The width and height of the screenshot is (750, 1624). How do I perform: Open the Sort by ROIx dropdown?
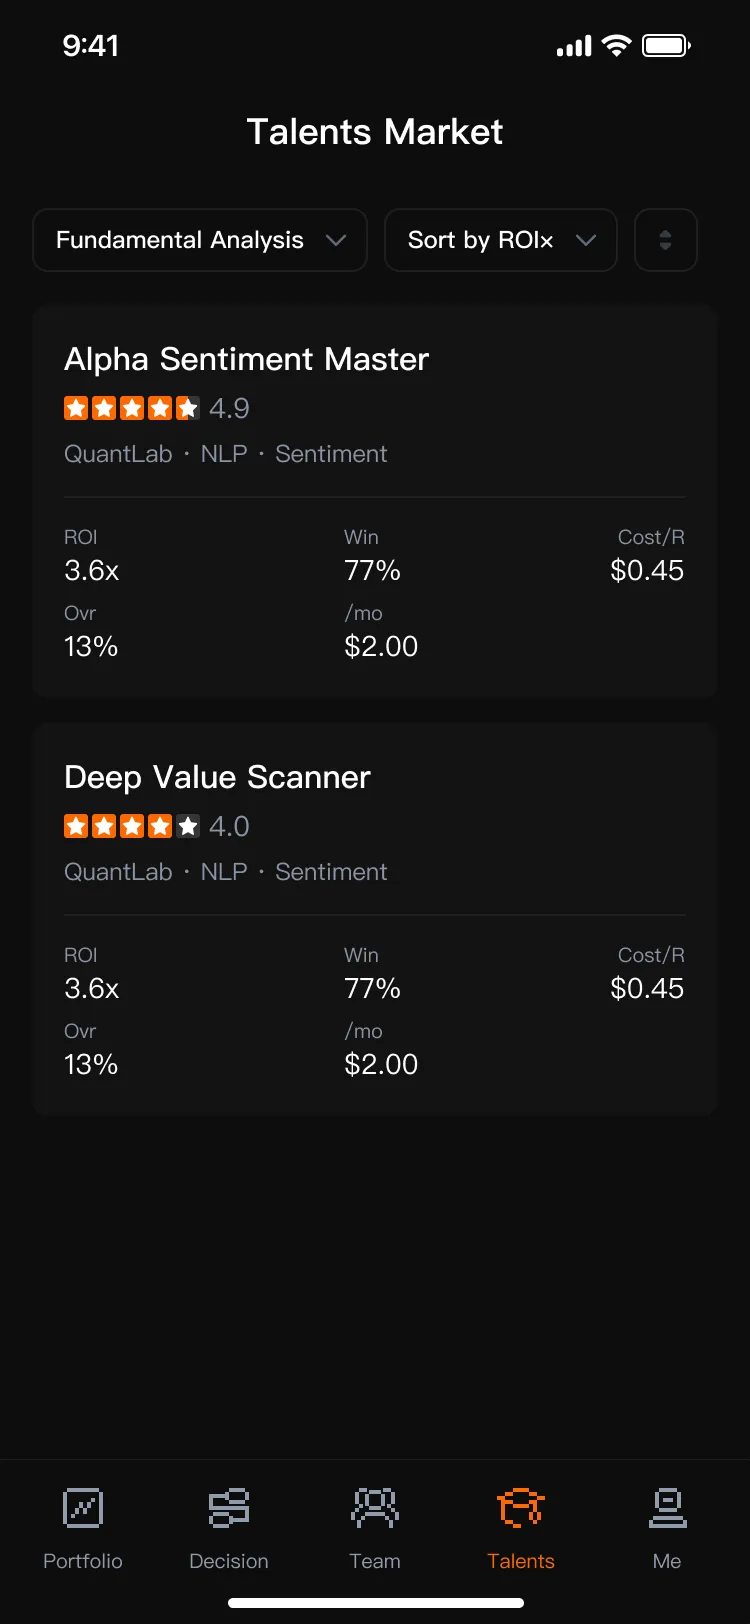click(x=501, y=240)
